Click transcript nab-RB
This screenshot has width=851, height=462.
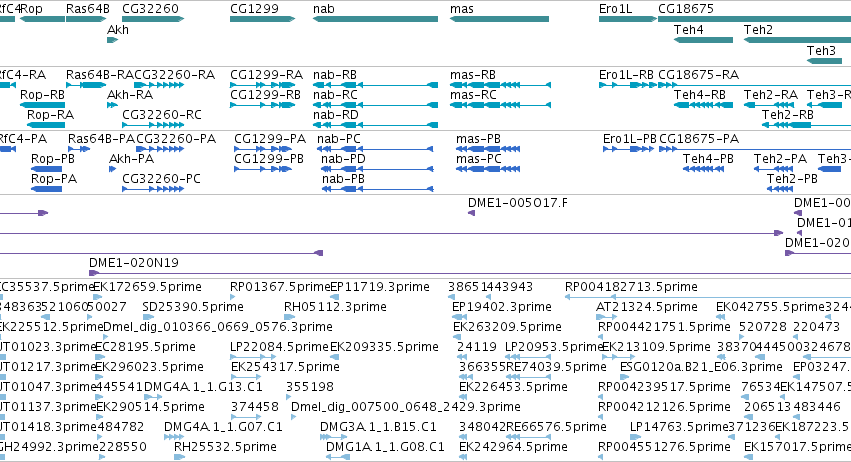tap(376, 85)
